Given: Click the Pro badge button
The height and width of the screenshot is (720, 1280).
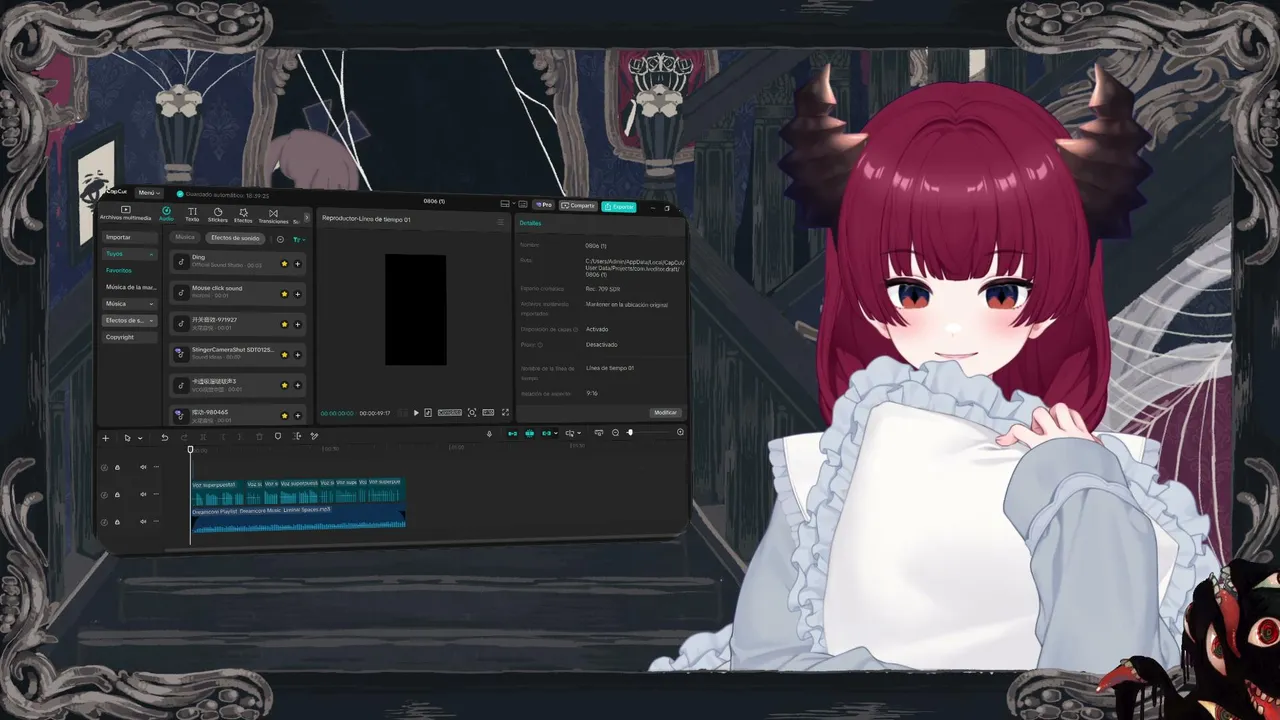Looking at the screenshot, I should [x=544, y=205].
